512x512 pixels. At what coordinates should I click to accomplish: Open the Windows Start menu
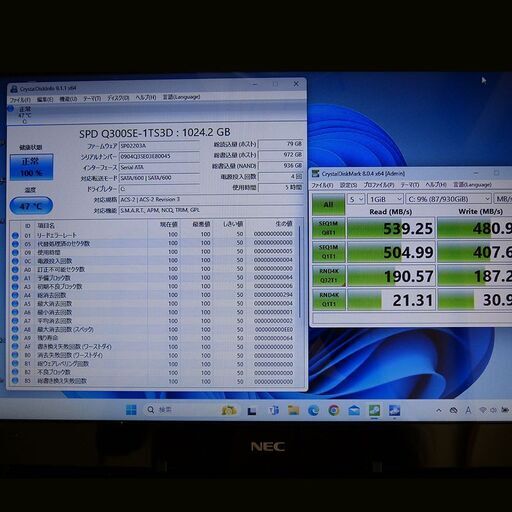pyautogui.click(x=131, y=410)
